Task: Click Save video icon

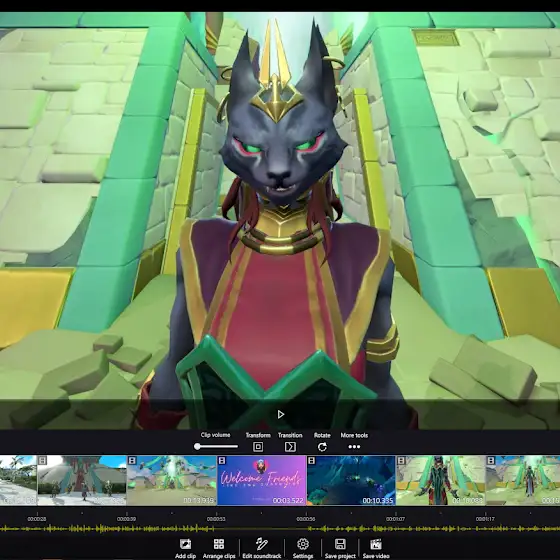Action: pos(376,544)
